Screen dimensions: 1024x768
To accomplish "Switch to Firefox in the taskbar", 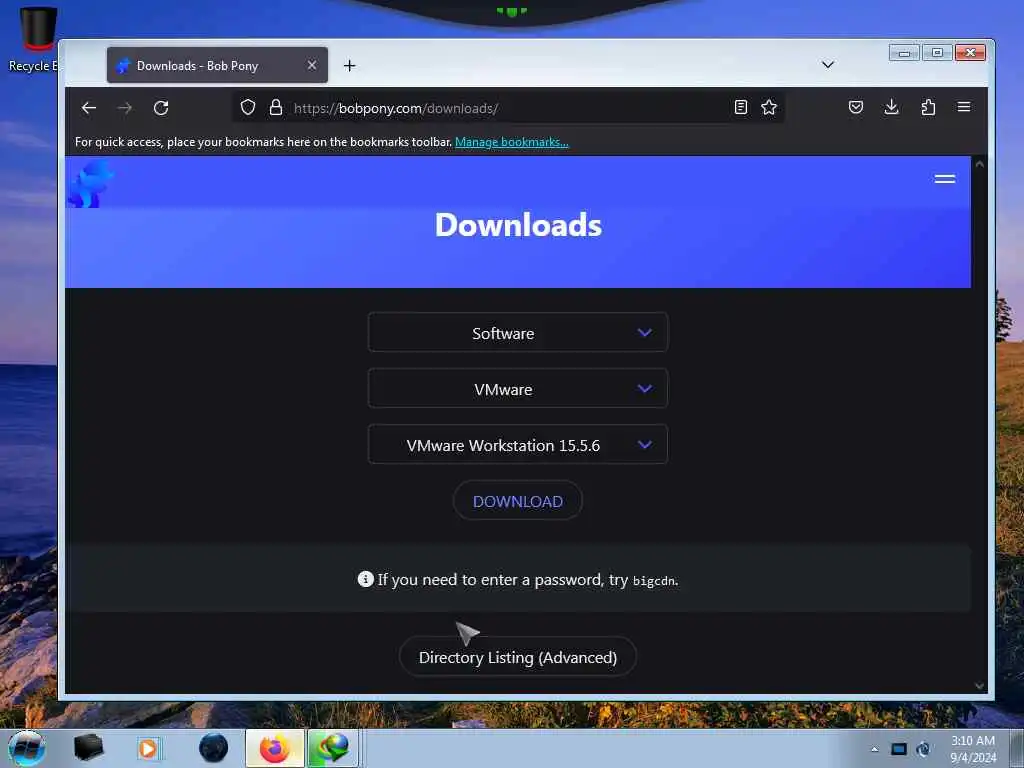I will click(x=275, y=748).
